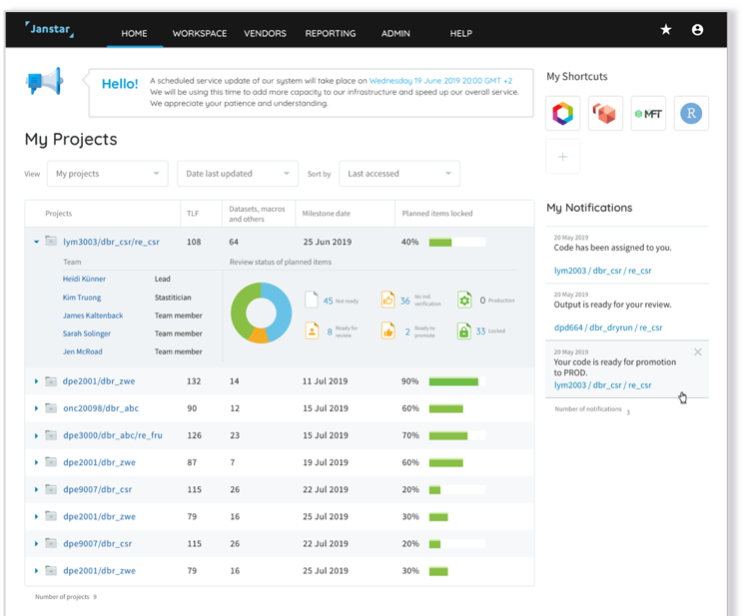Add a new shortcut with plus tile
Viewport: 745px width, 616px height.
coord(563,156)
